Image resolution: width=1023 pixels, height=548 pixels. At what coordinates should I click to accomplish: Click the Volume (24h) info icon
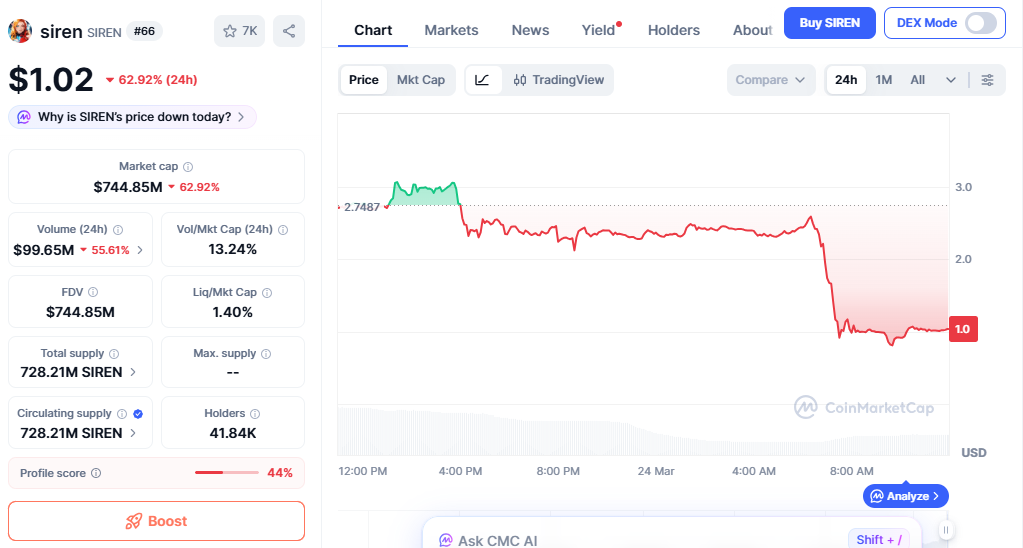click(x=118, y=230)
